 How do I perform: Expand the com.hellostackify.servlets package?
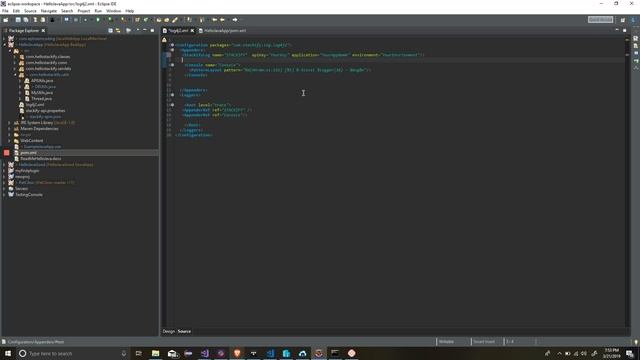(15, 69)
